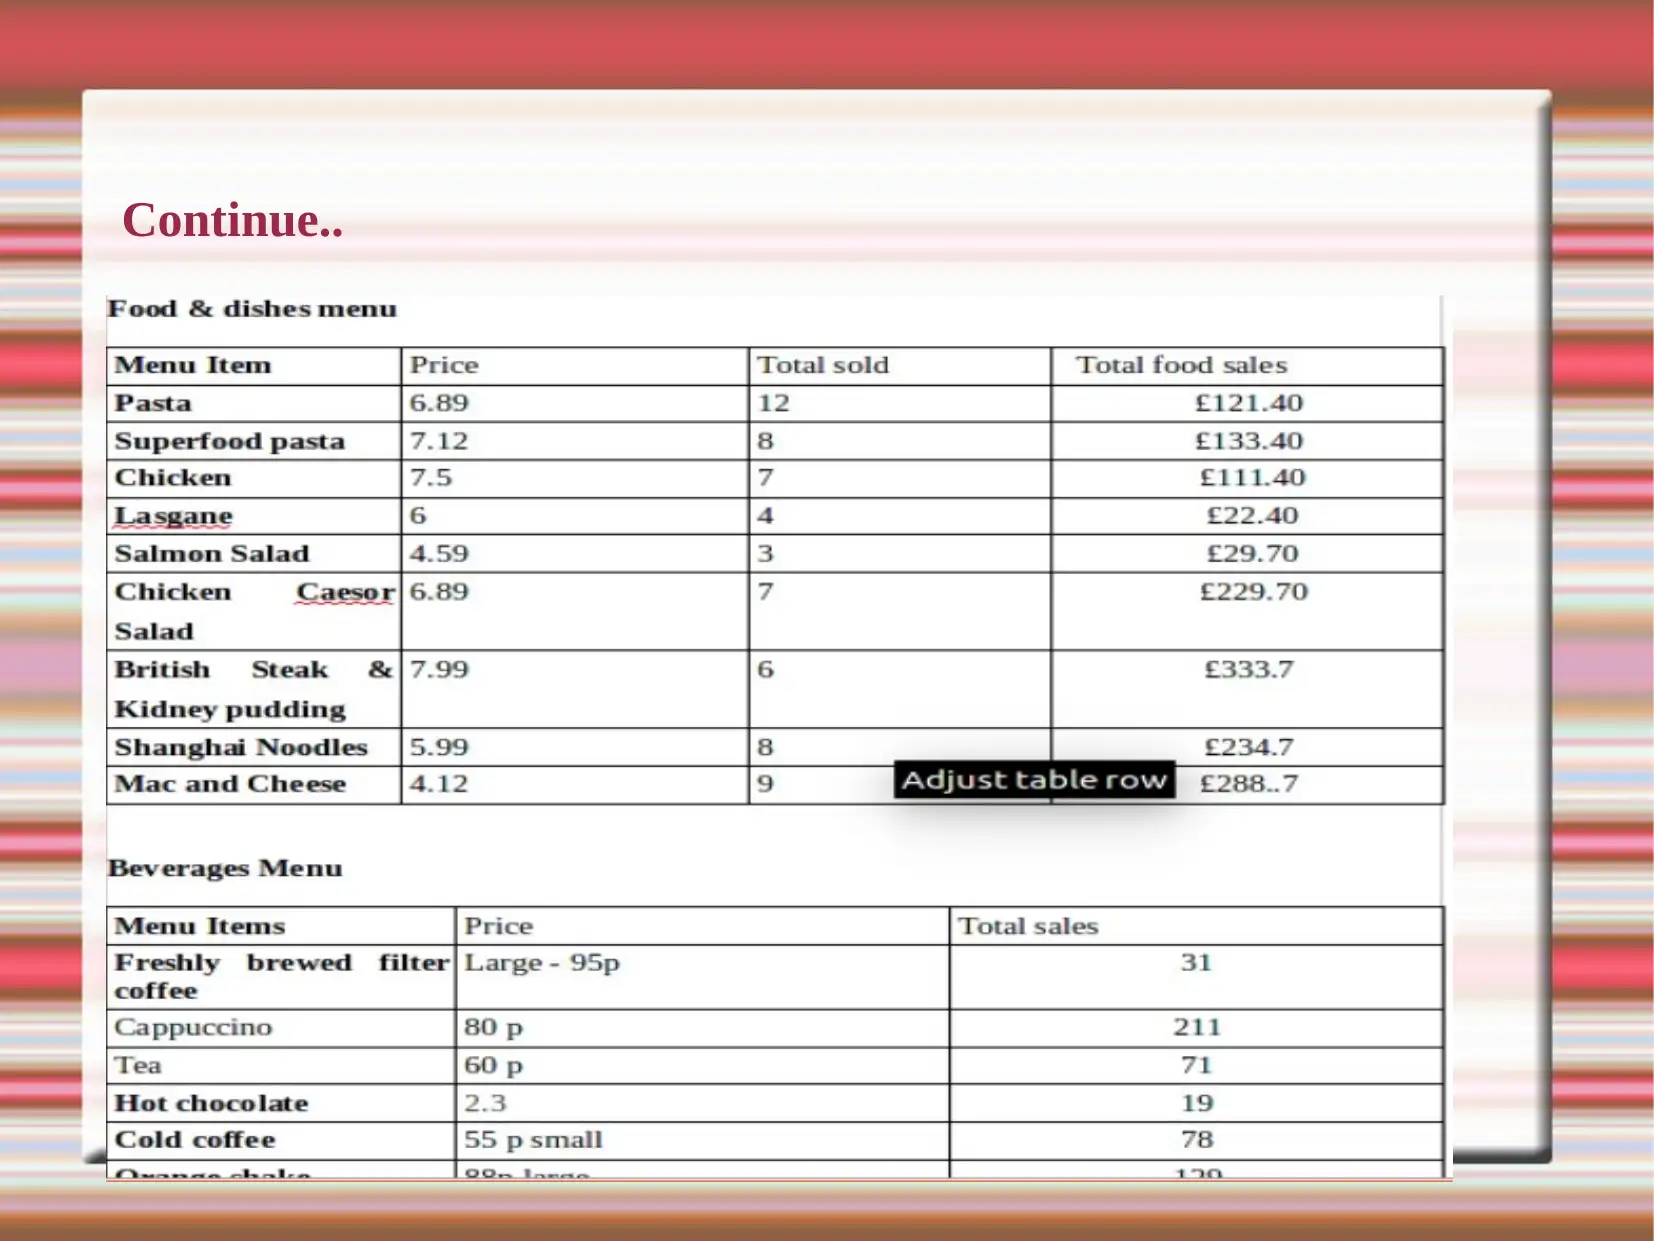Click the 'Total sold' column header

[x=900, y=366]
